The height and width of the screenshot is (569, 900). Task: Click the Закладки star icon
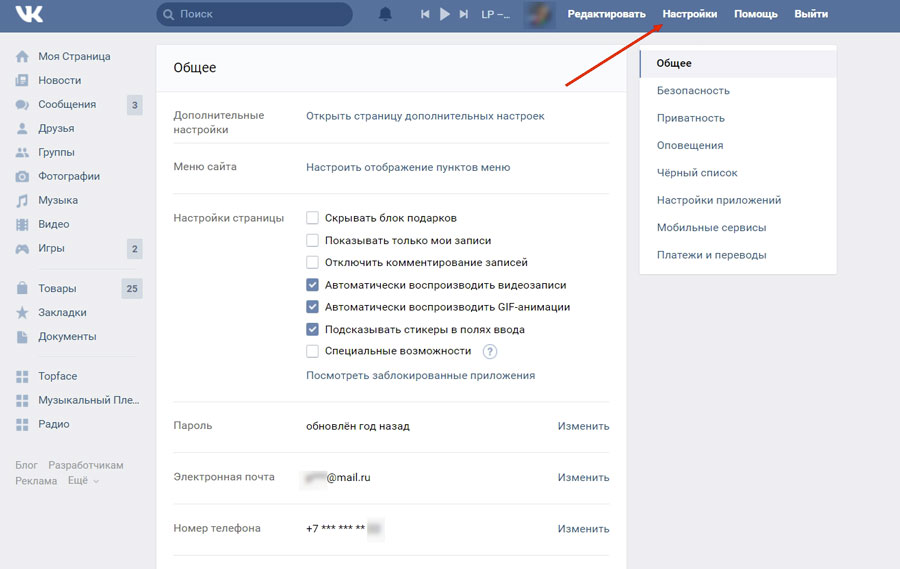click(x=22, y=312)
